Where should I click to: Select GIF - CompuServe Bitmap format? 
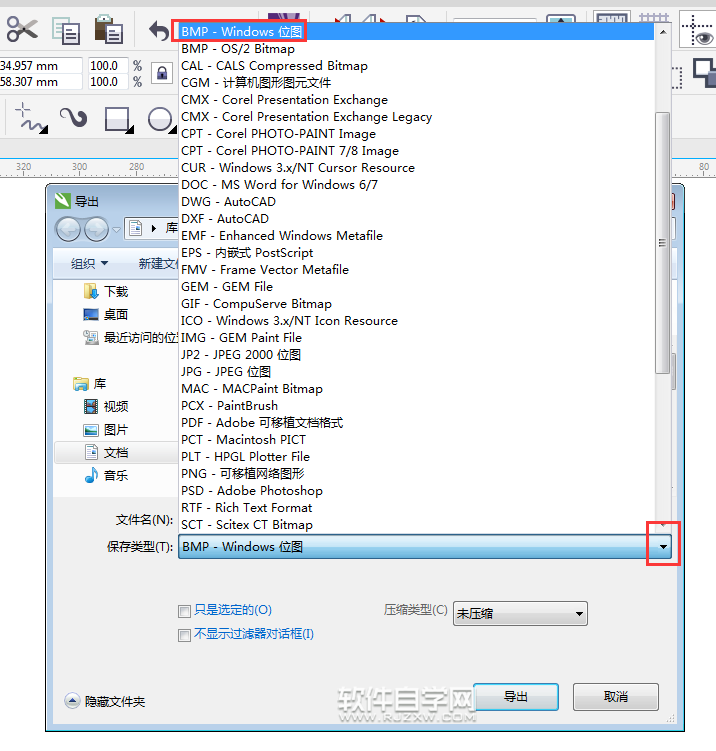tap(416, 304)
